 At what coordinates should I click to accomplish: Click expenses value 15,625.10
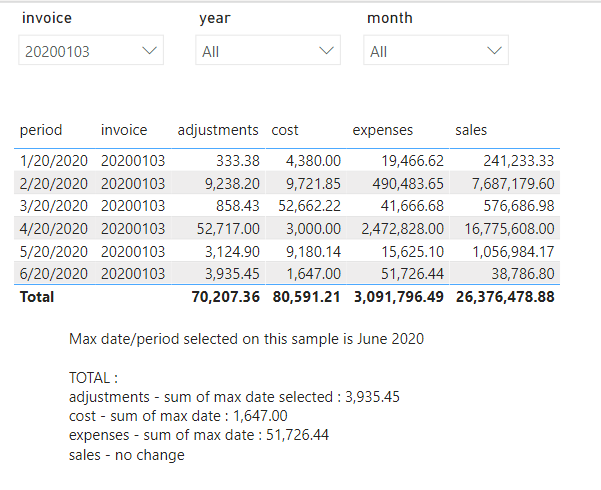(412, 252)
